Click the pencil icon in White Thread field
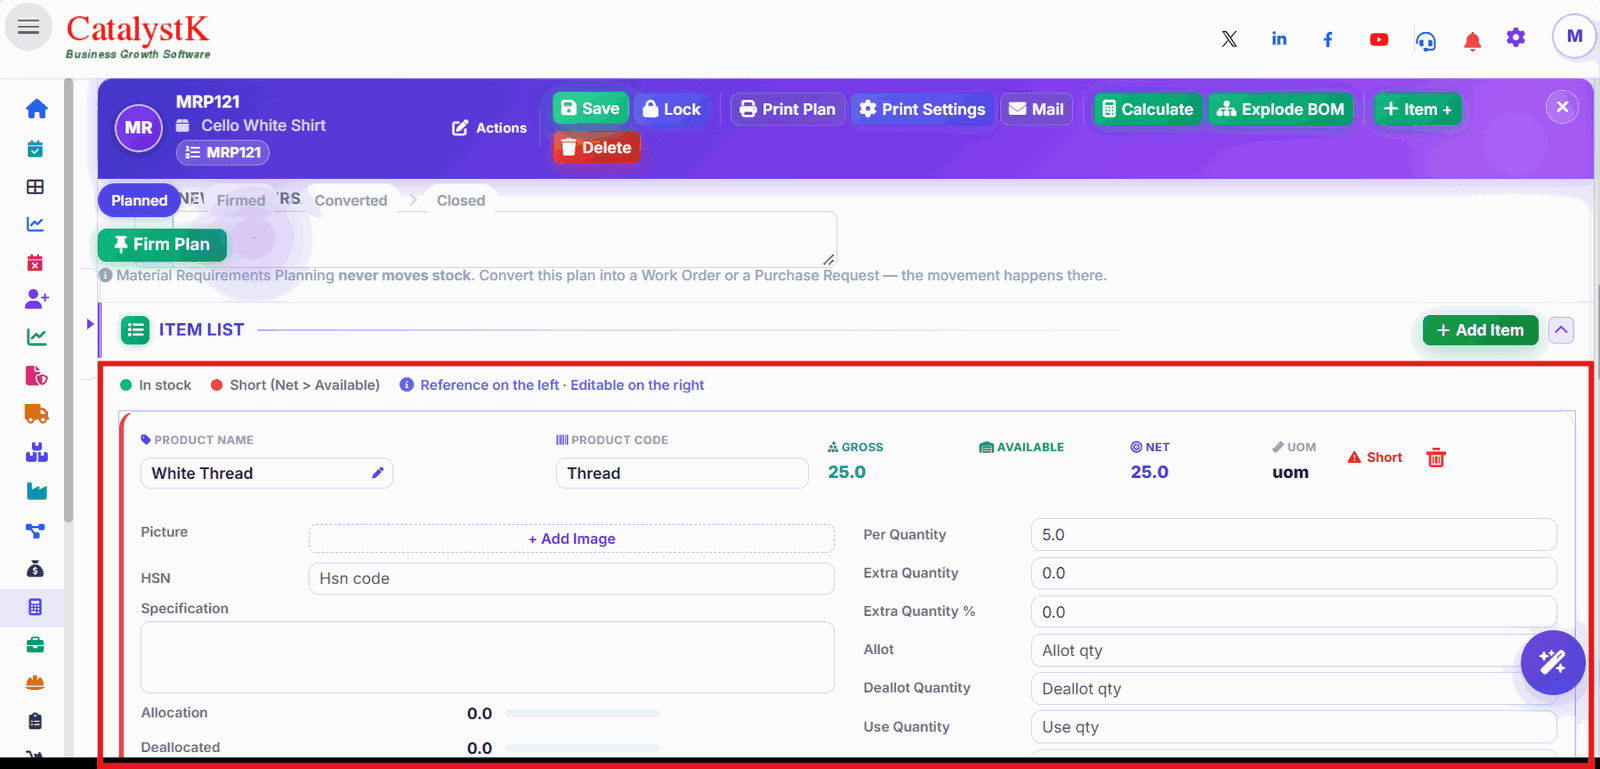This screenshot has height=769, width=1600. click(378, 473)
